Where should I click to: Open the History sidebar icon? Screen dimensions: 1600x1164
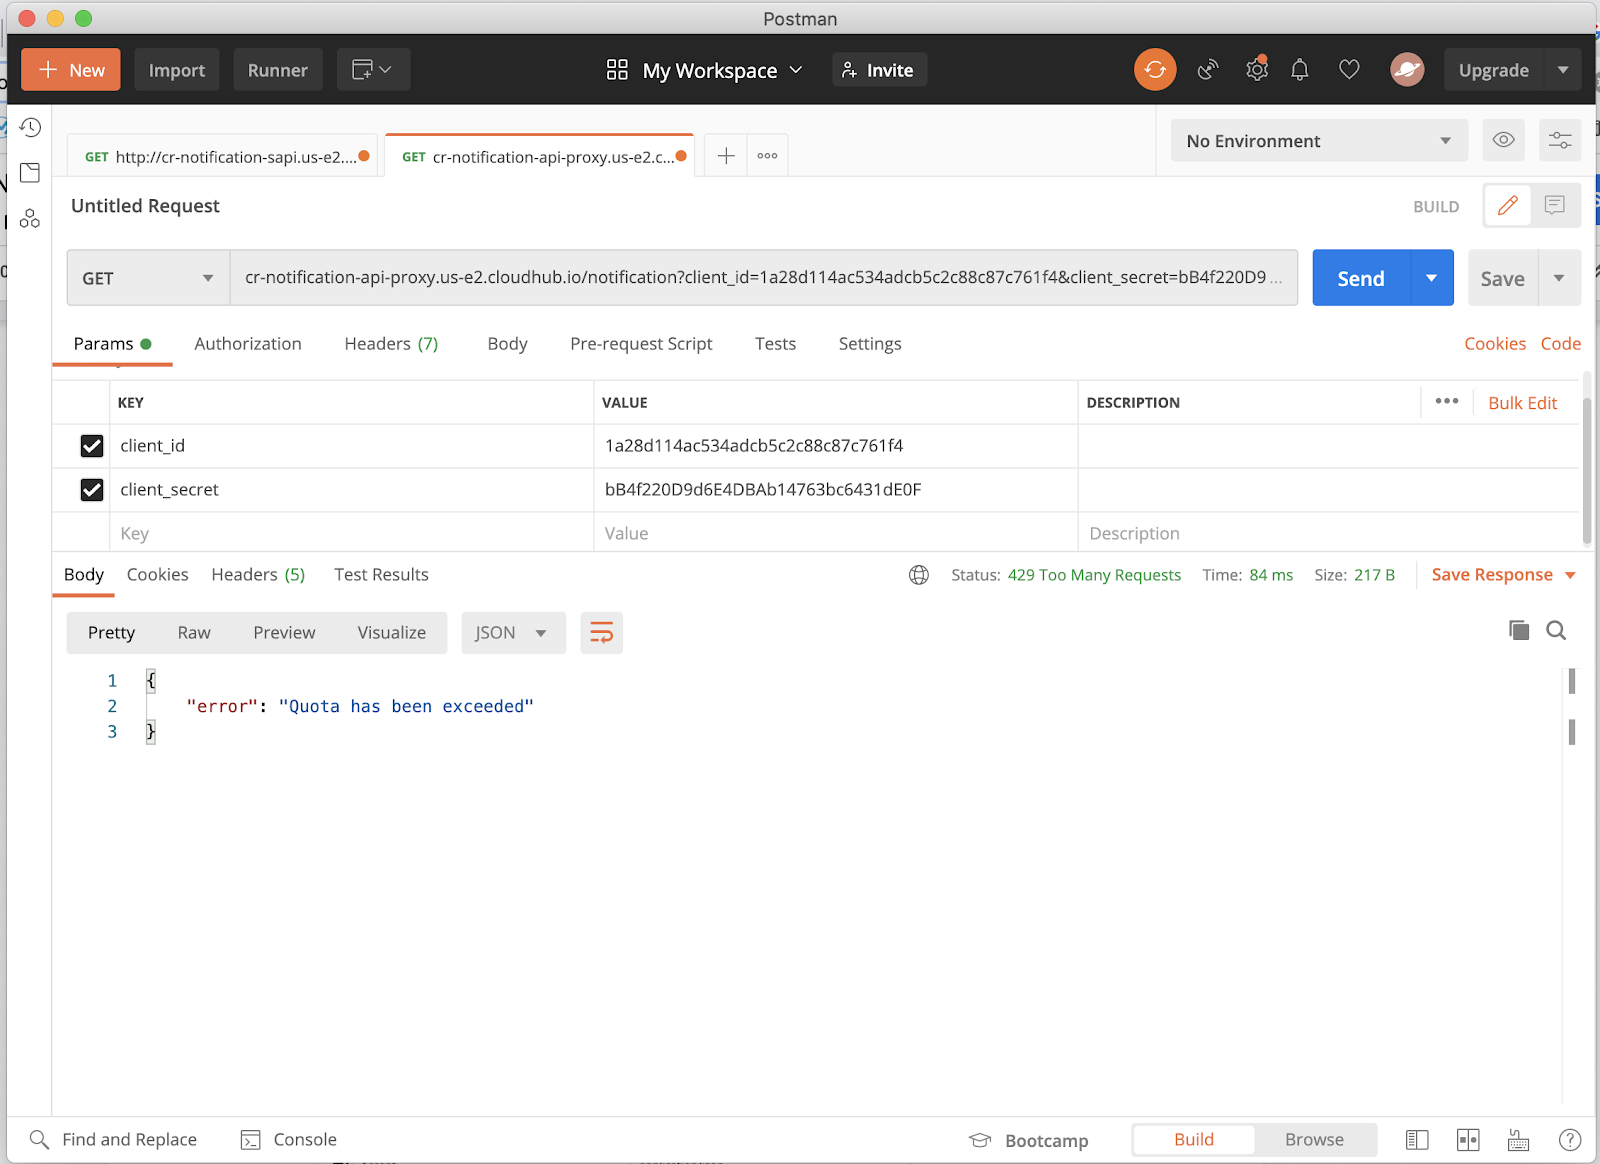tap(30, 127)
